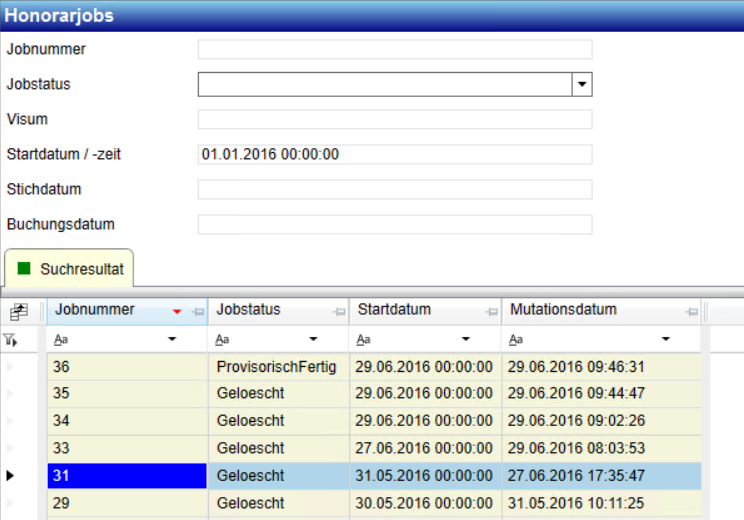
Task: Click the red sort arrow in Jobnummer header
Action: [177, 312]
